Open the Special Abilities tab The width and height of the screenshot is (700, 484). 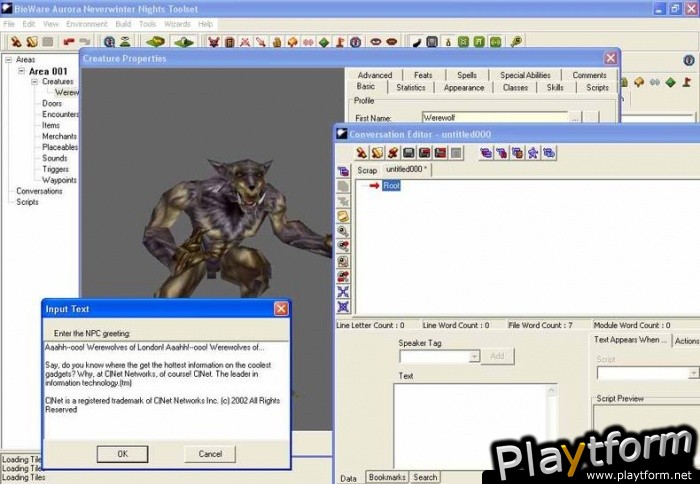(x=525, y=75)
